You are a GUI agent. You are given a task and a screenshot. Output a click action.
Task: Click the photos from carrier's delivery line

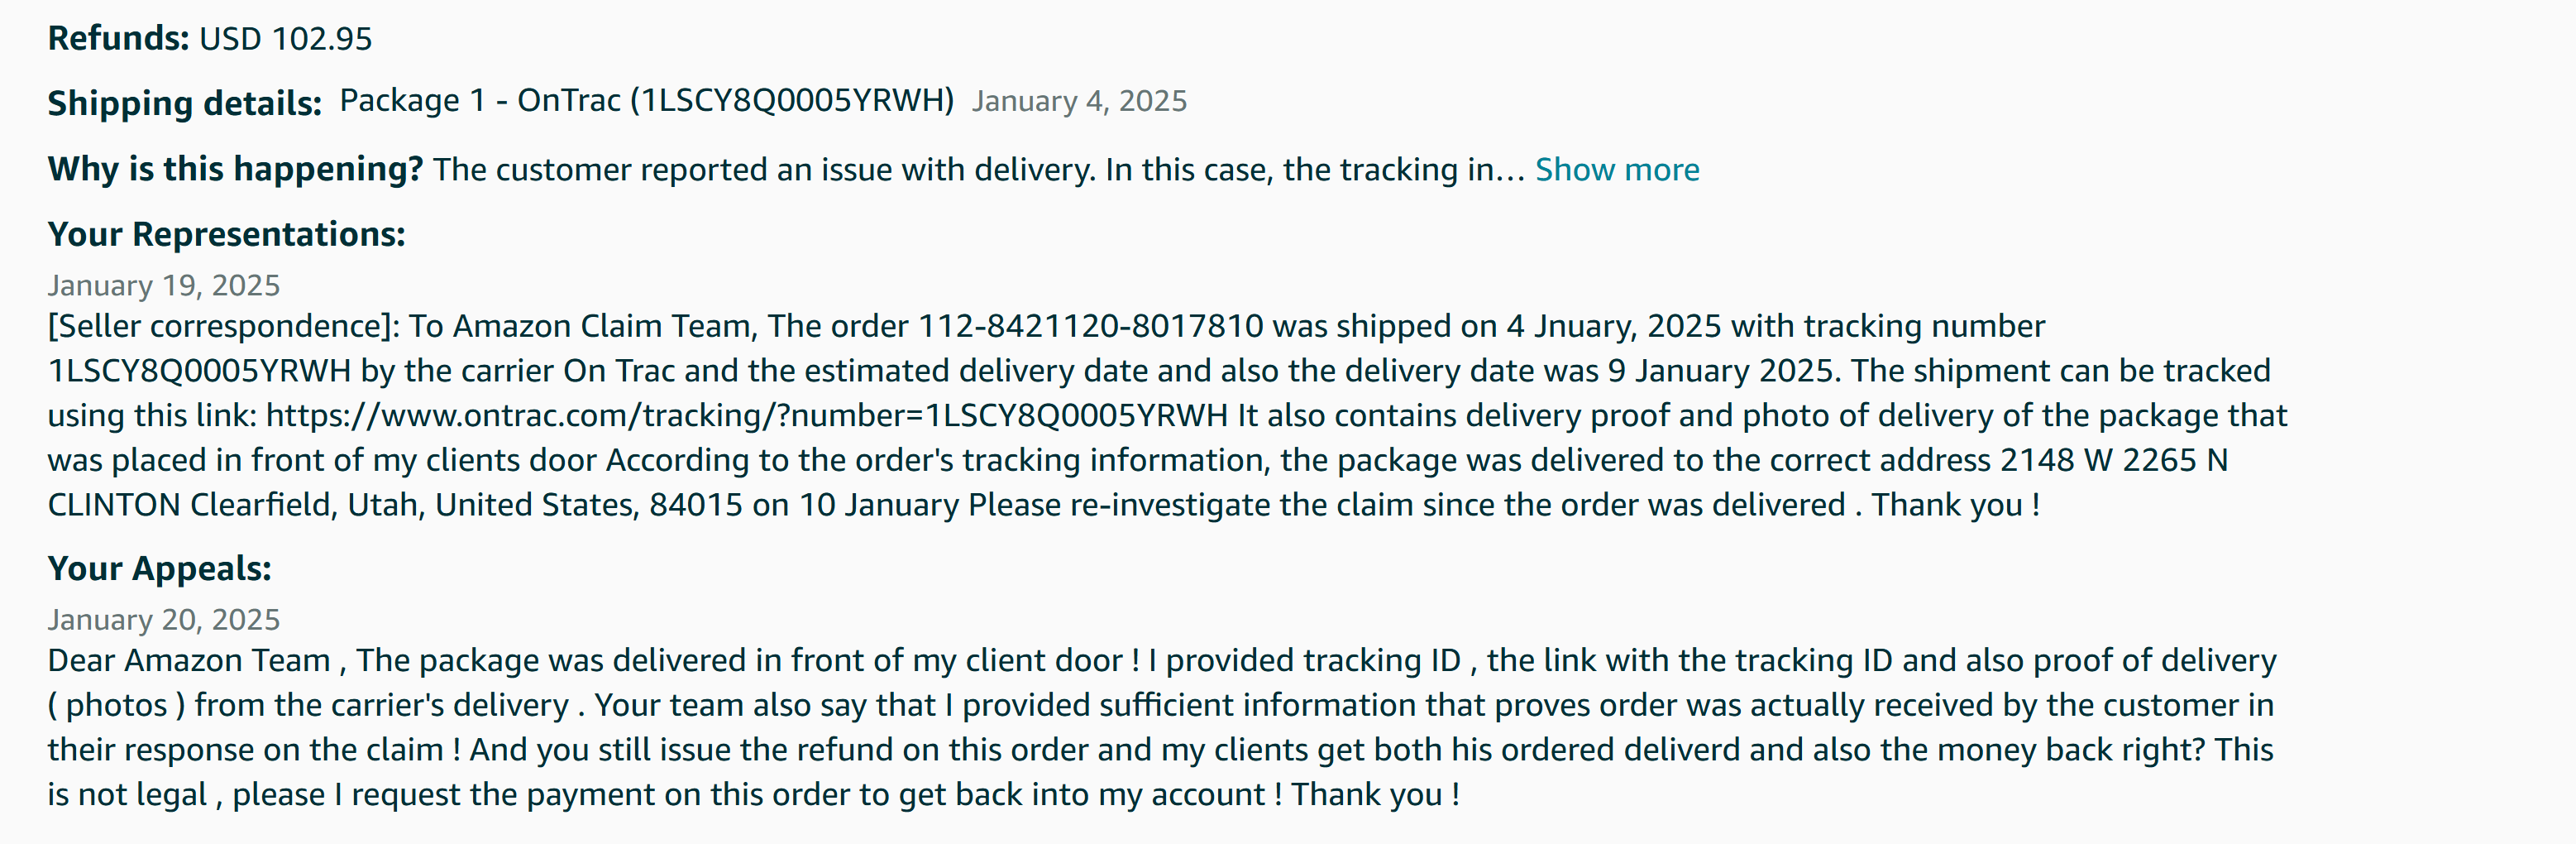307,705
